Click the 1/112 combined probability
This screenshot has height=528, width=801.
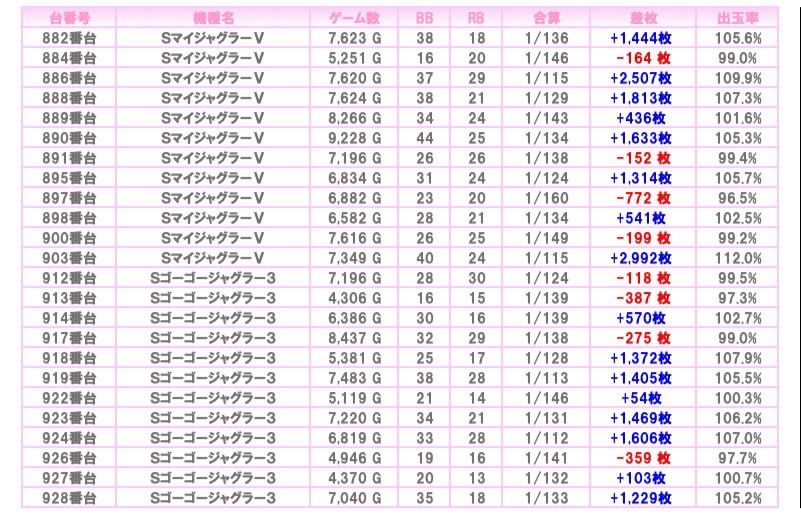point(547,438)
